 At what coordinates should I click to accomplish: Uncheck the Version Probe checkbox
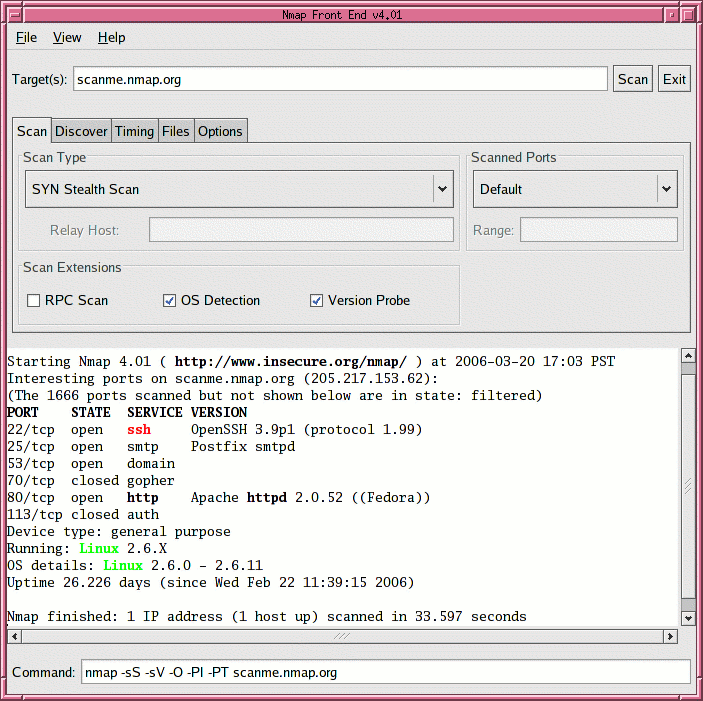pos(316,300)
